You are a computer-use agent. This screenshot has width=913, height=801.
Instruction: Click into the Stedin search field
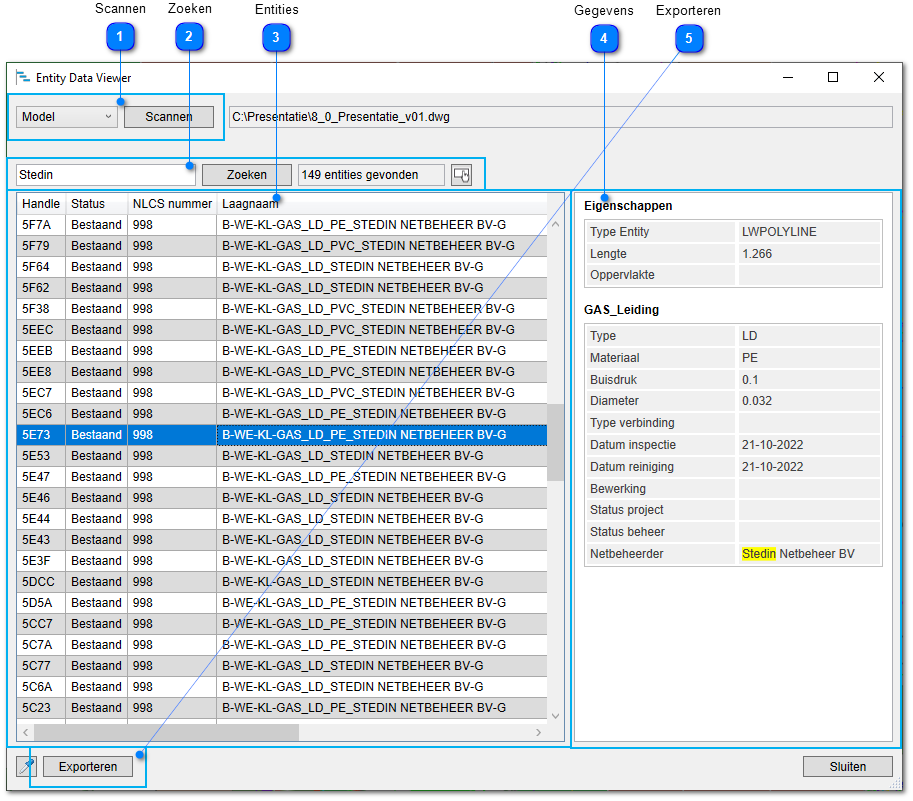tap(105, 175)
